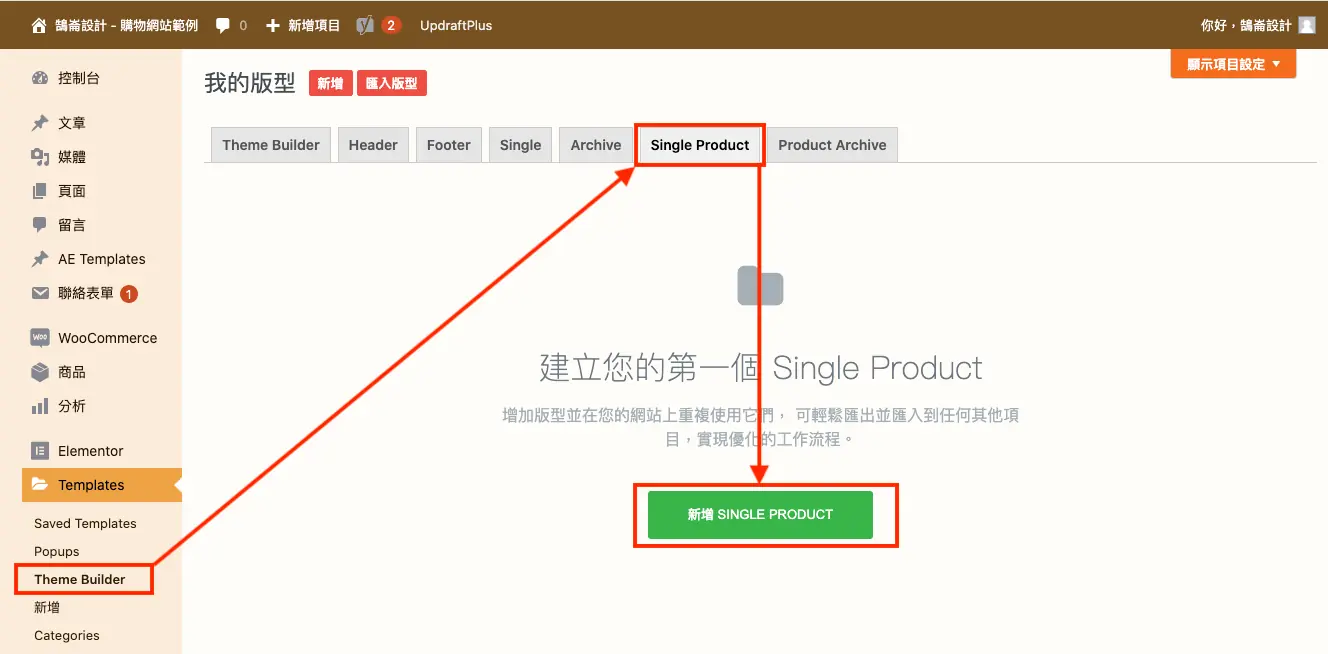Viewport: 1328px width, 654px height.
Task: Open Templates menu label
Action: coord(91,485)
